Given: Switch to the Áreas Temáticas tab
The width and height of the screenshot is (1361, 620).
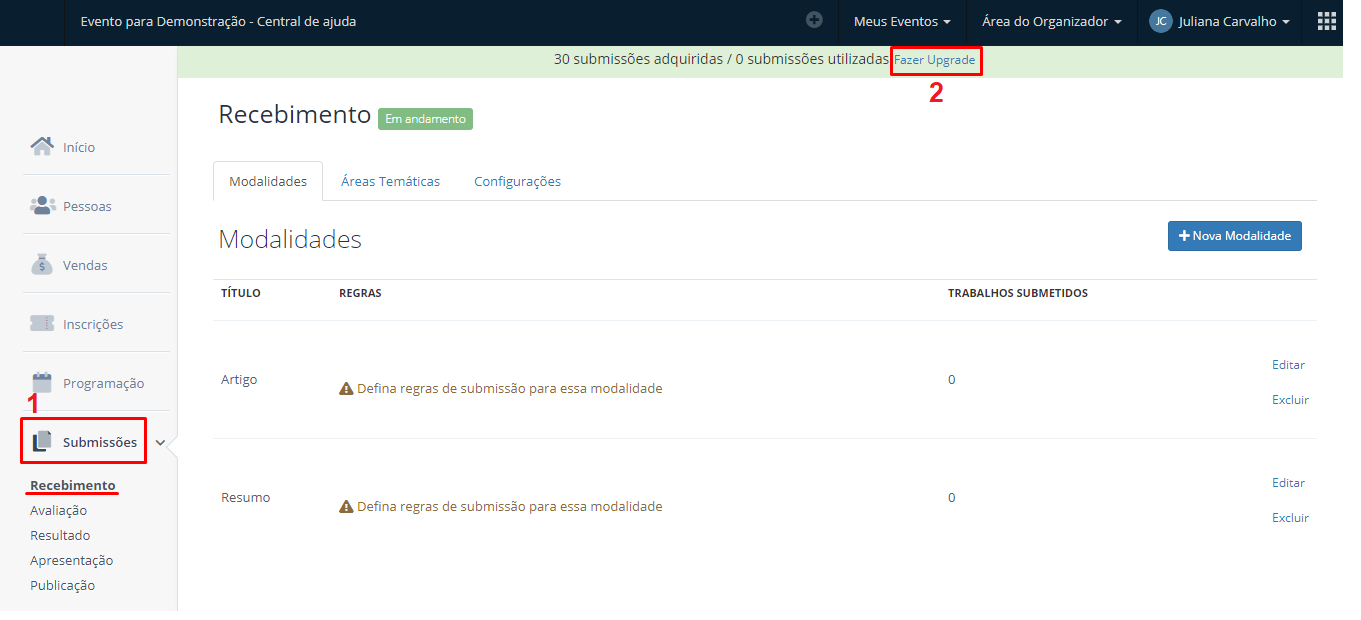Looking at the screenshot, I should pyautogui.click(x=390, y=181).
